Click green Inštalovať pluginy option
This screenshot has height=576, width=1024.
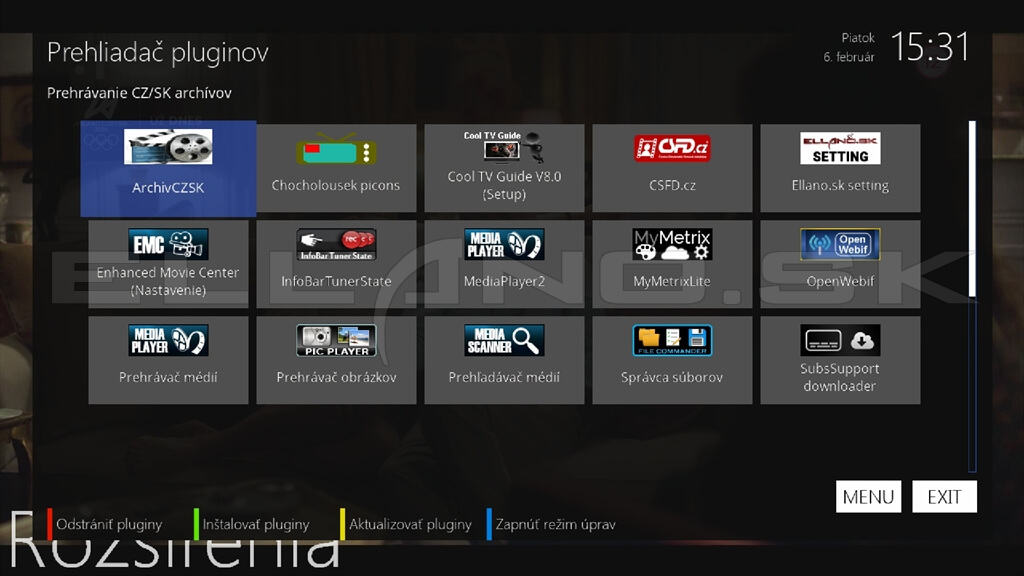pos(255,525)
